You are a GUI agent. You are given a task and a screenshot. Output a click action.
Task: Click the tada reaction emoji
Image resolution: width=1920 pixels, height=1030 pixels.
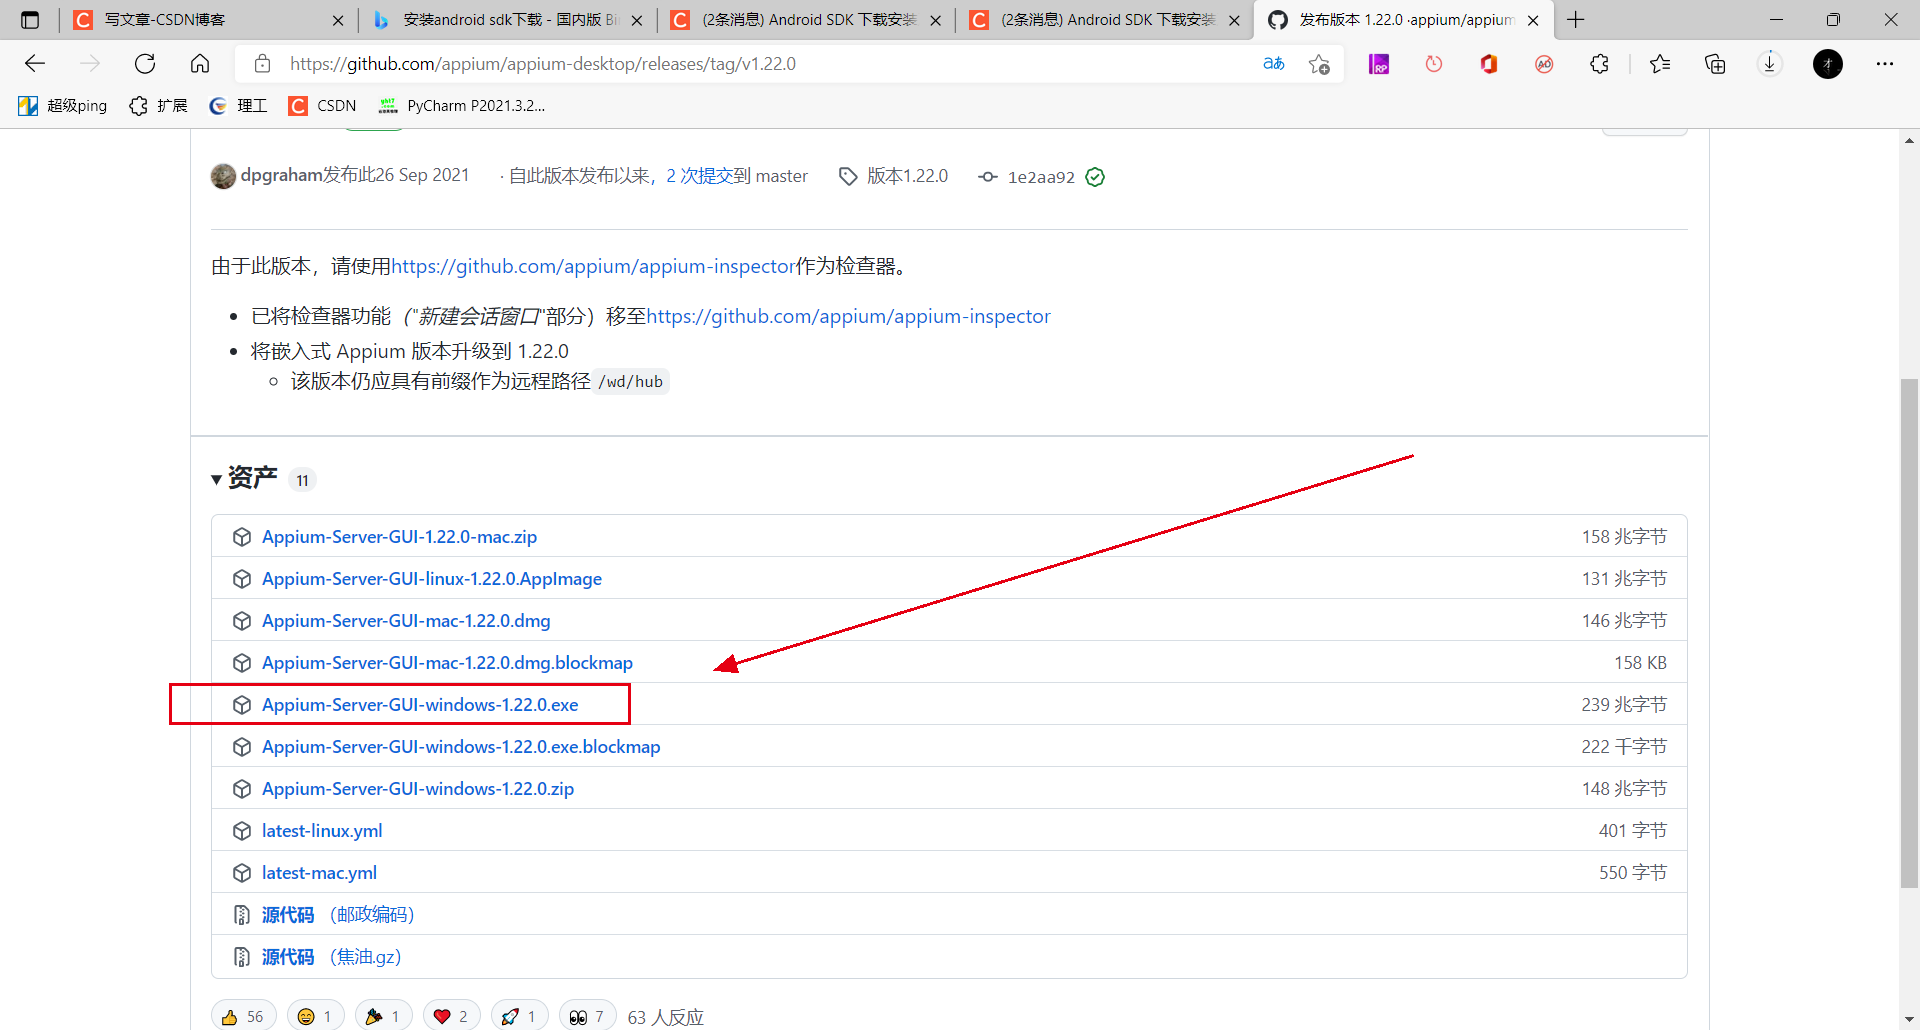(374, 1016)
